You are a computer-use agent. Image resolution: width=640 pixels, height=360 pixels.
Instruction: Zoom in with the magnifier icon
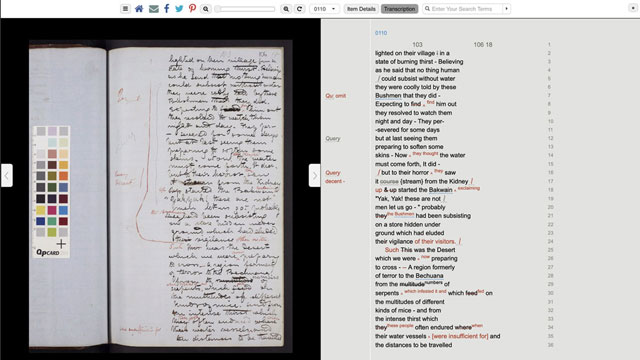pyautogui.click(x=286, y=9)
